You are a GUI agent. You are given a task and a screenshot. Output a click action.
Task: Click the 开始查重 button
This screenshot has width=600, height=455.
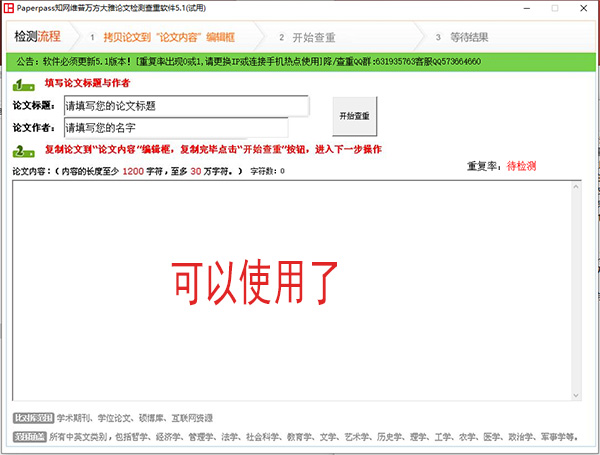(x=355, y=116)
